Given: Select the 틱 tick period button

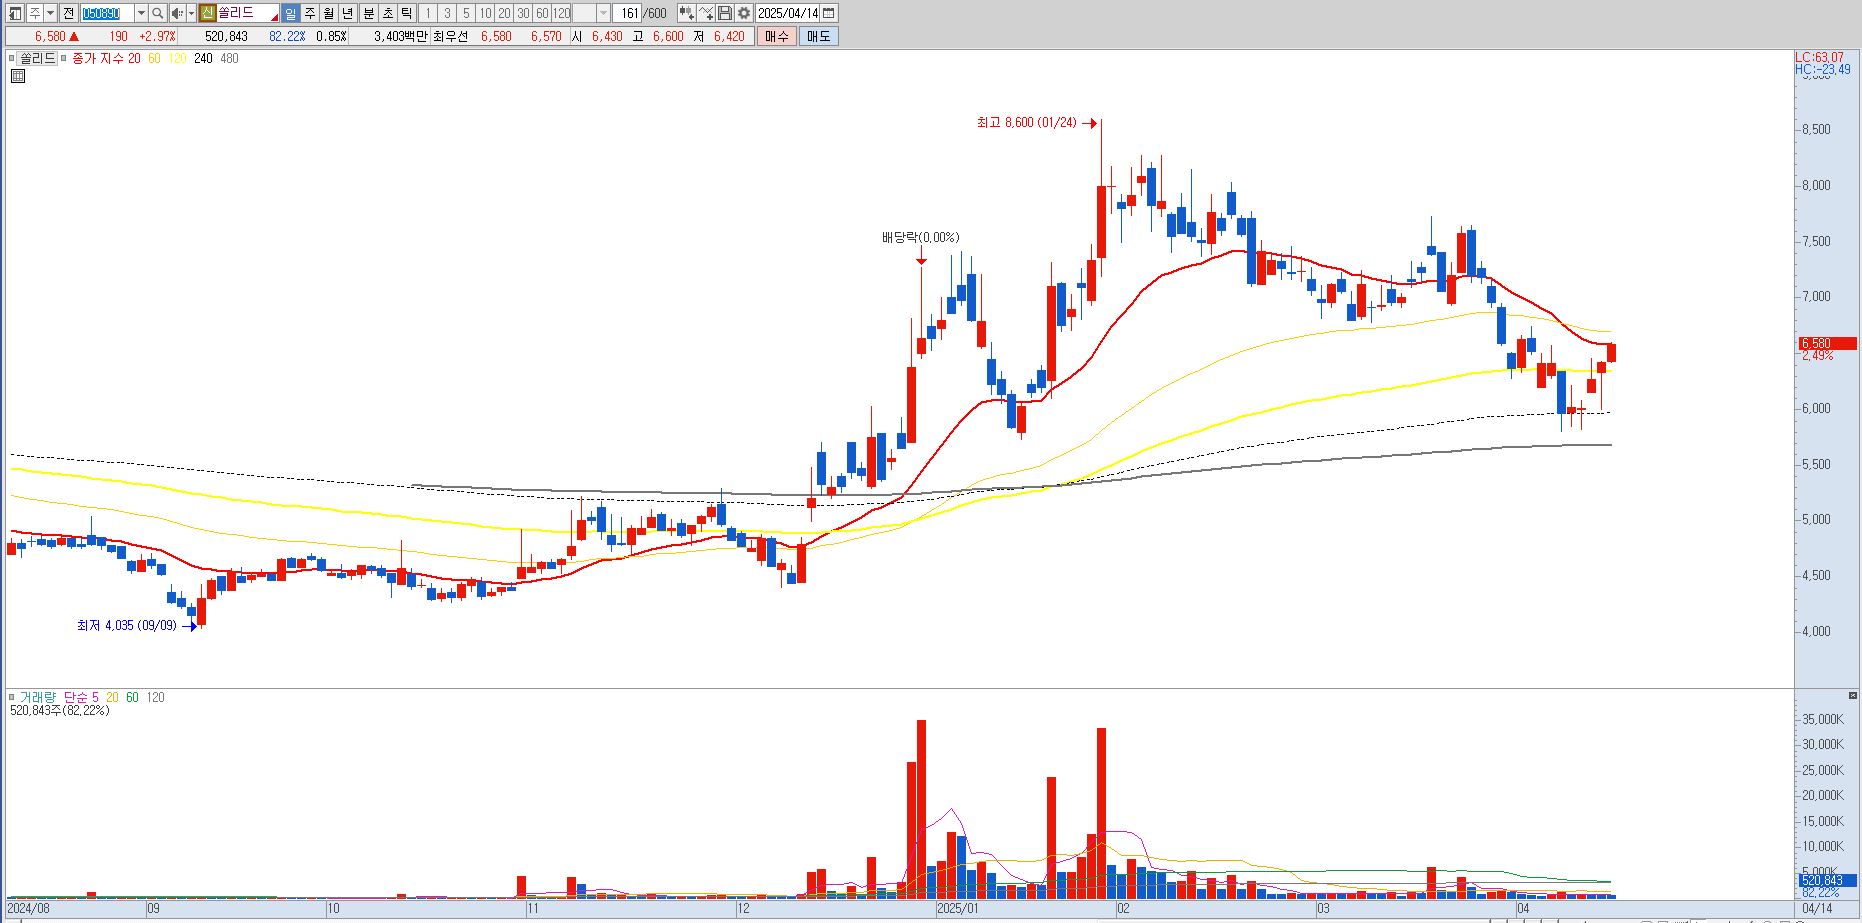Looking at the screenshot, I should pos(407,13).
